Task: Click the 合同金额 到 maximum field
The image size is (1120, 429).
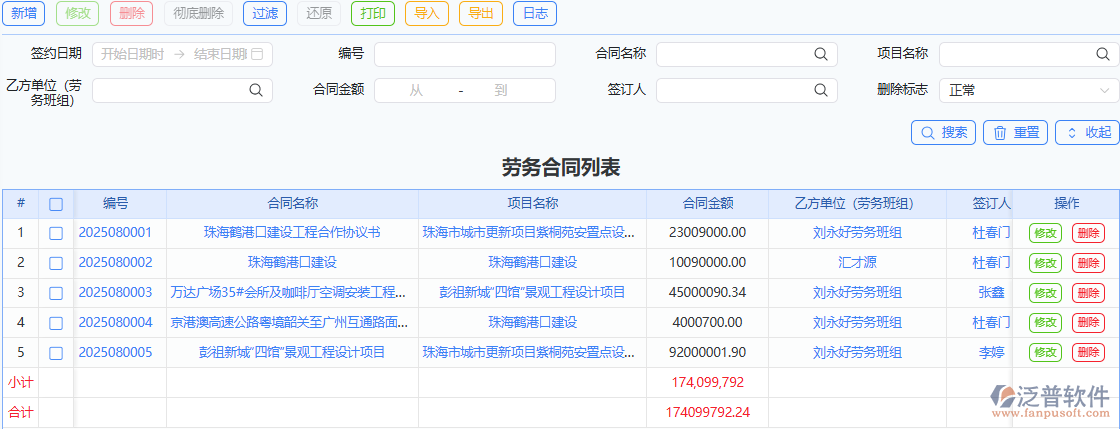Action: coord(501,91)
